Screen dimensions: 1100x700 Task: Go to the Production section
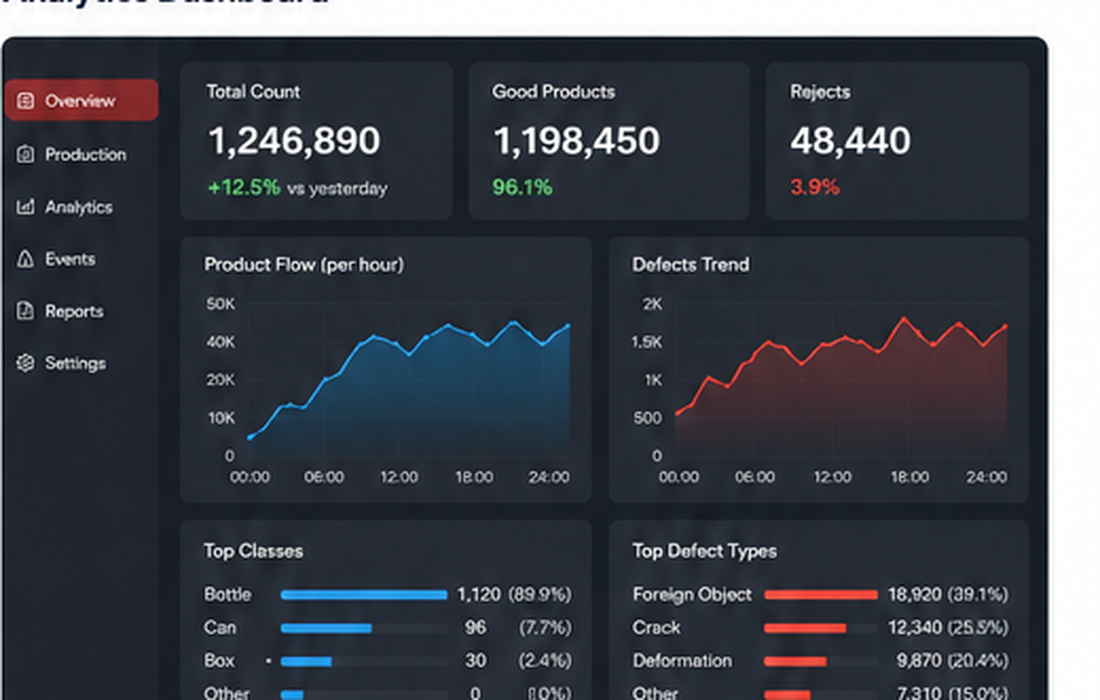(x=86, y=154)
